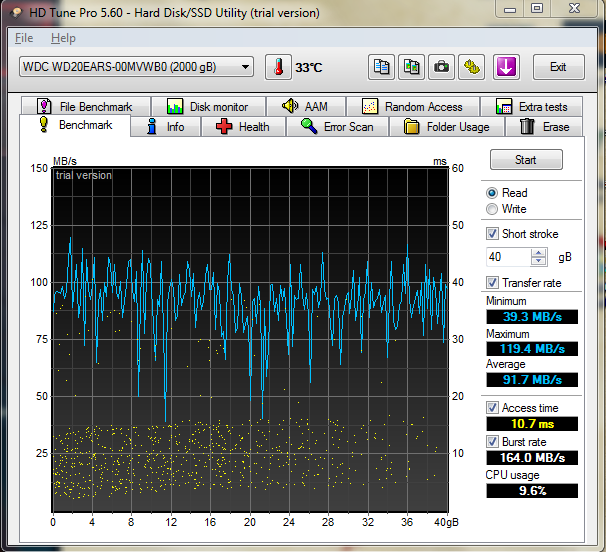Open the AAM tab
The width and height of the screenshot is (606, 552).
(x=306, y=106)
